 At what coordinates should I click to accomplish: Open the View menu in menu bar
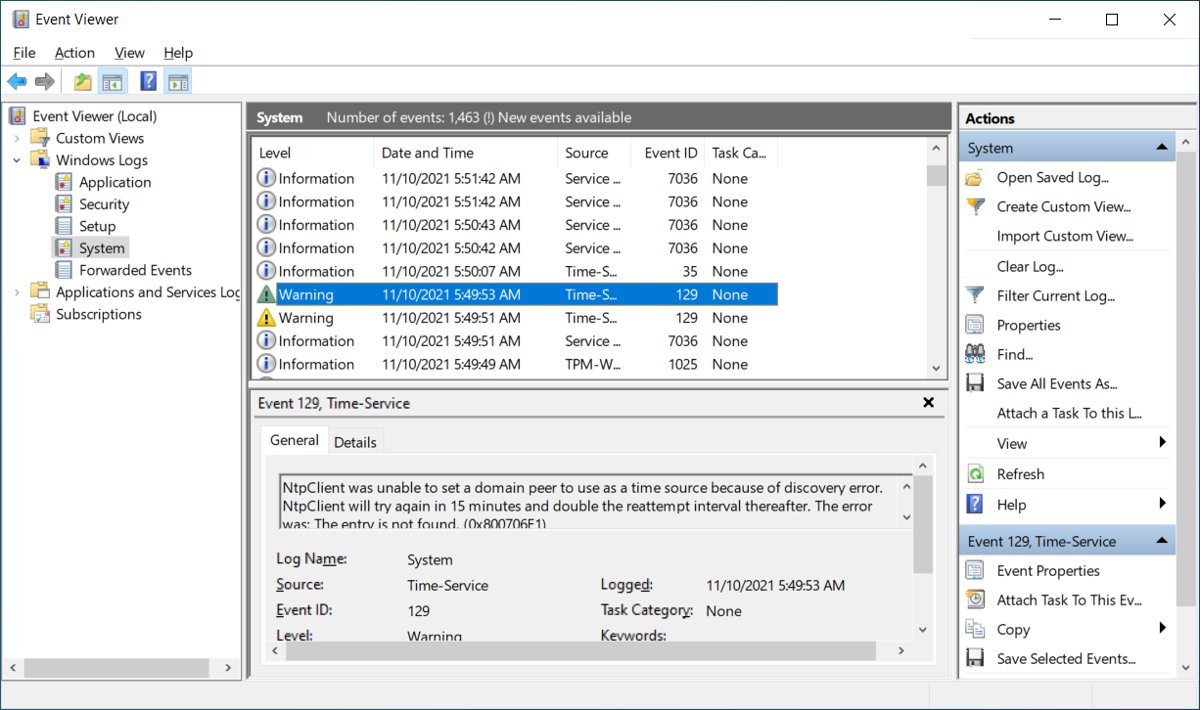(129, 53)
